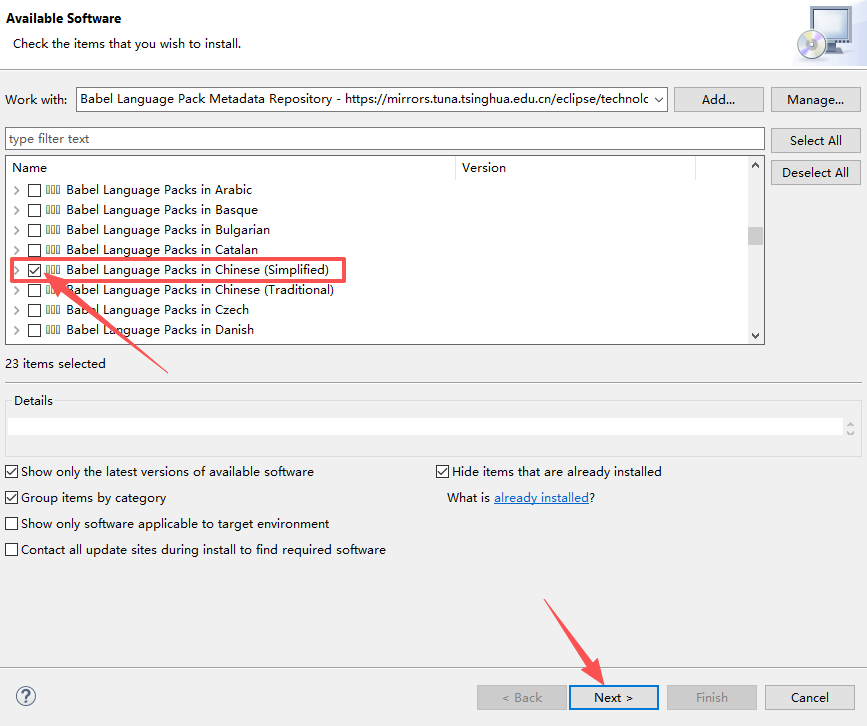The width and height of the screenshot is (867, 726).
Task: Click the Arabic language pack category icon
Action: (x=53, y=190)
